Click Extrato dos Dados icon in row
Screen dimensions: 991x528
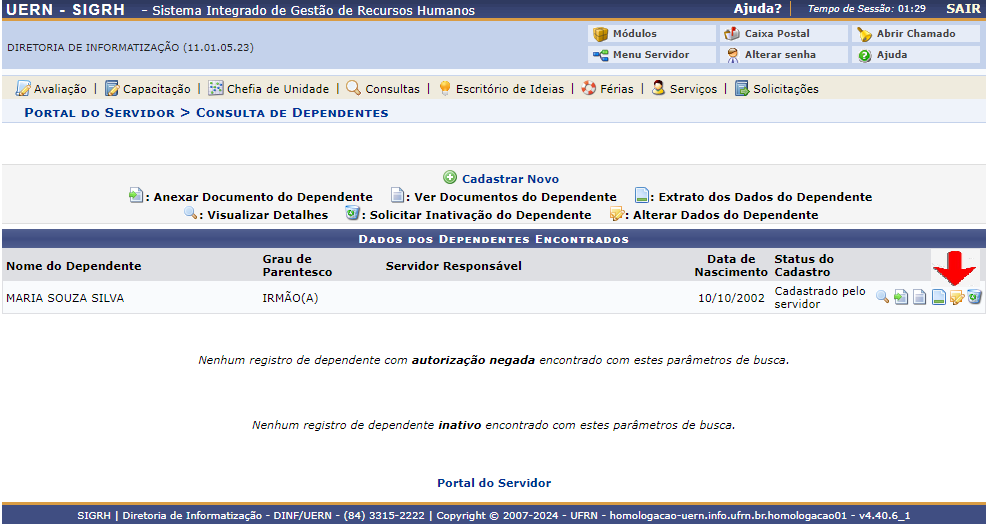tap(938, 297)
